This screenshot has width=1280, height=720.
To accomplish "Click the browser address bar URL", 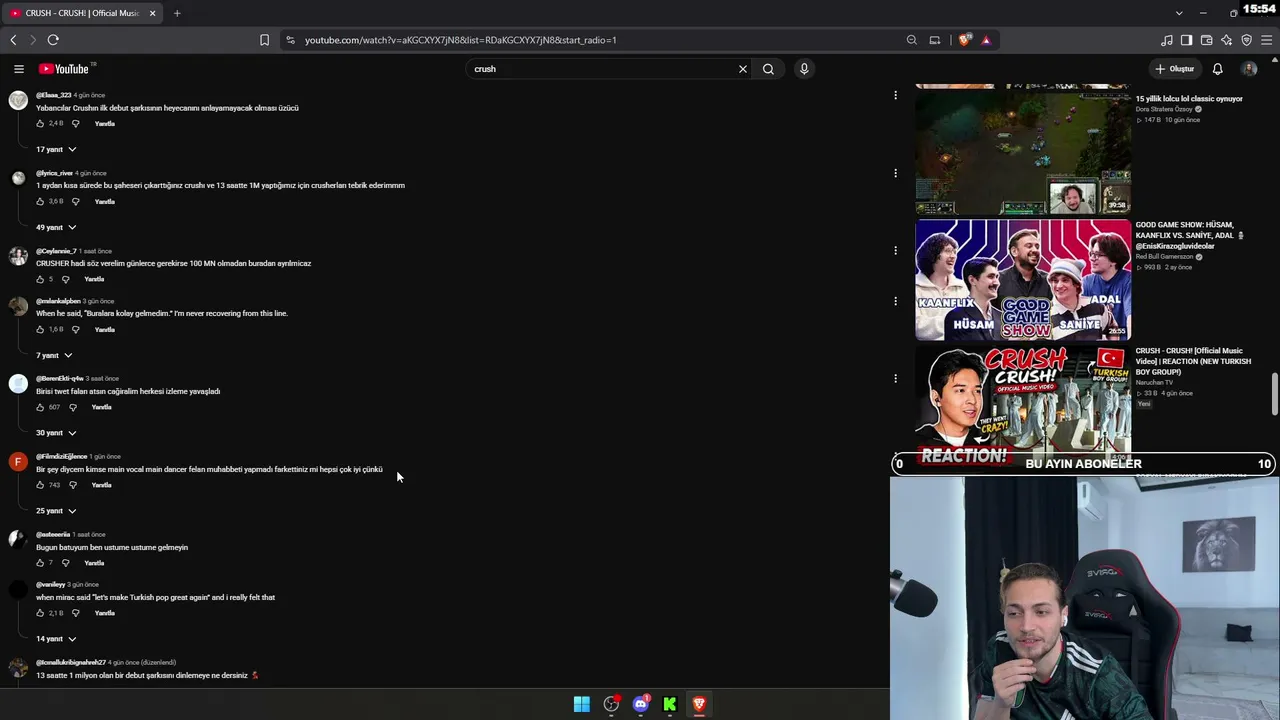I will (461, 40).
